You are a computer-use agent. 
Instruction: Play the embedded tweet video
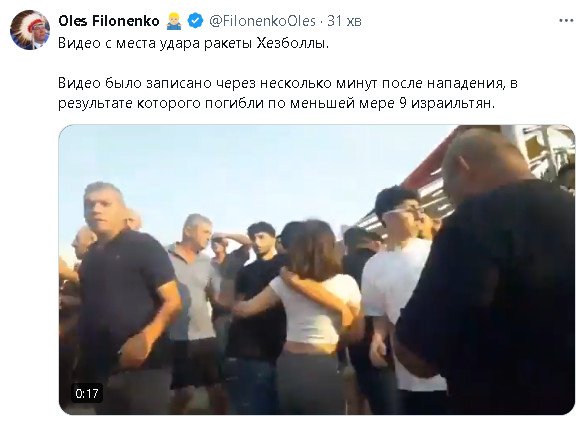(x=317, y=270)
